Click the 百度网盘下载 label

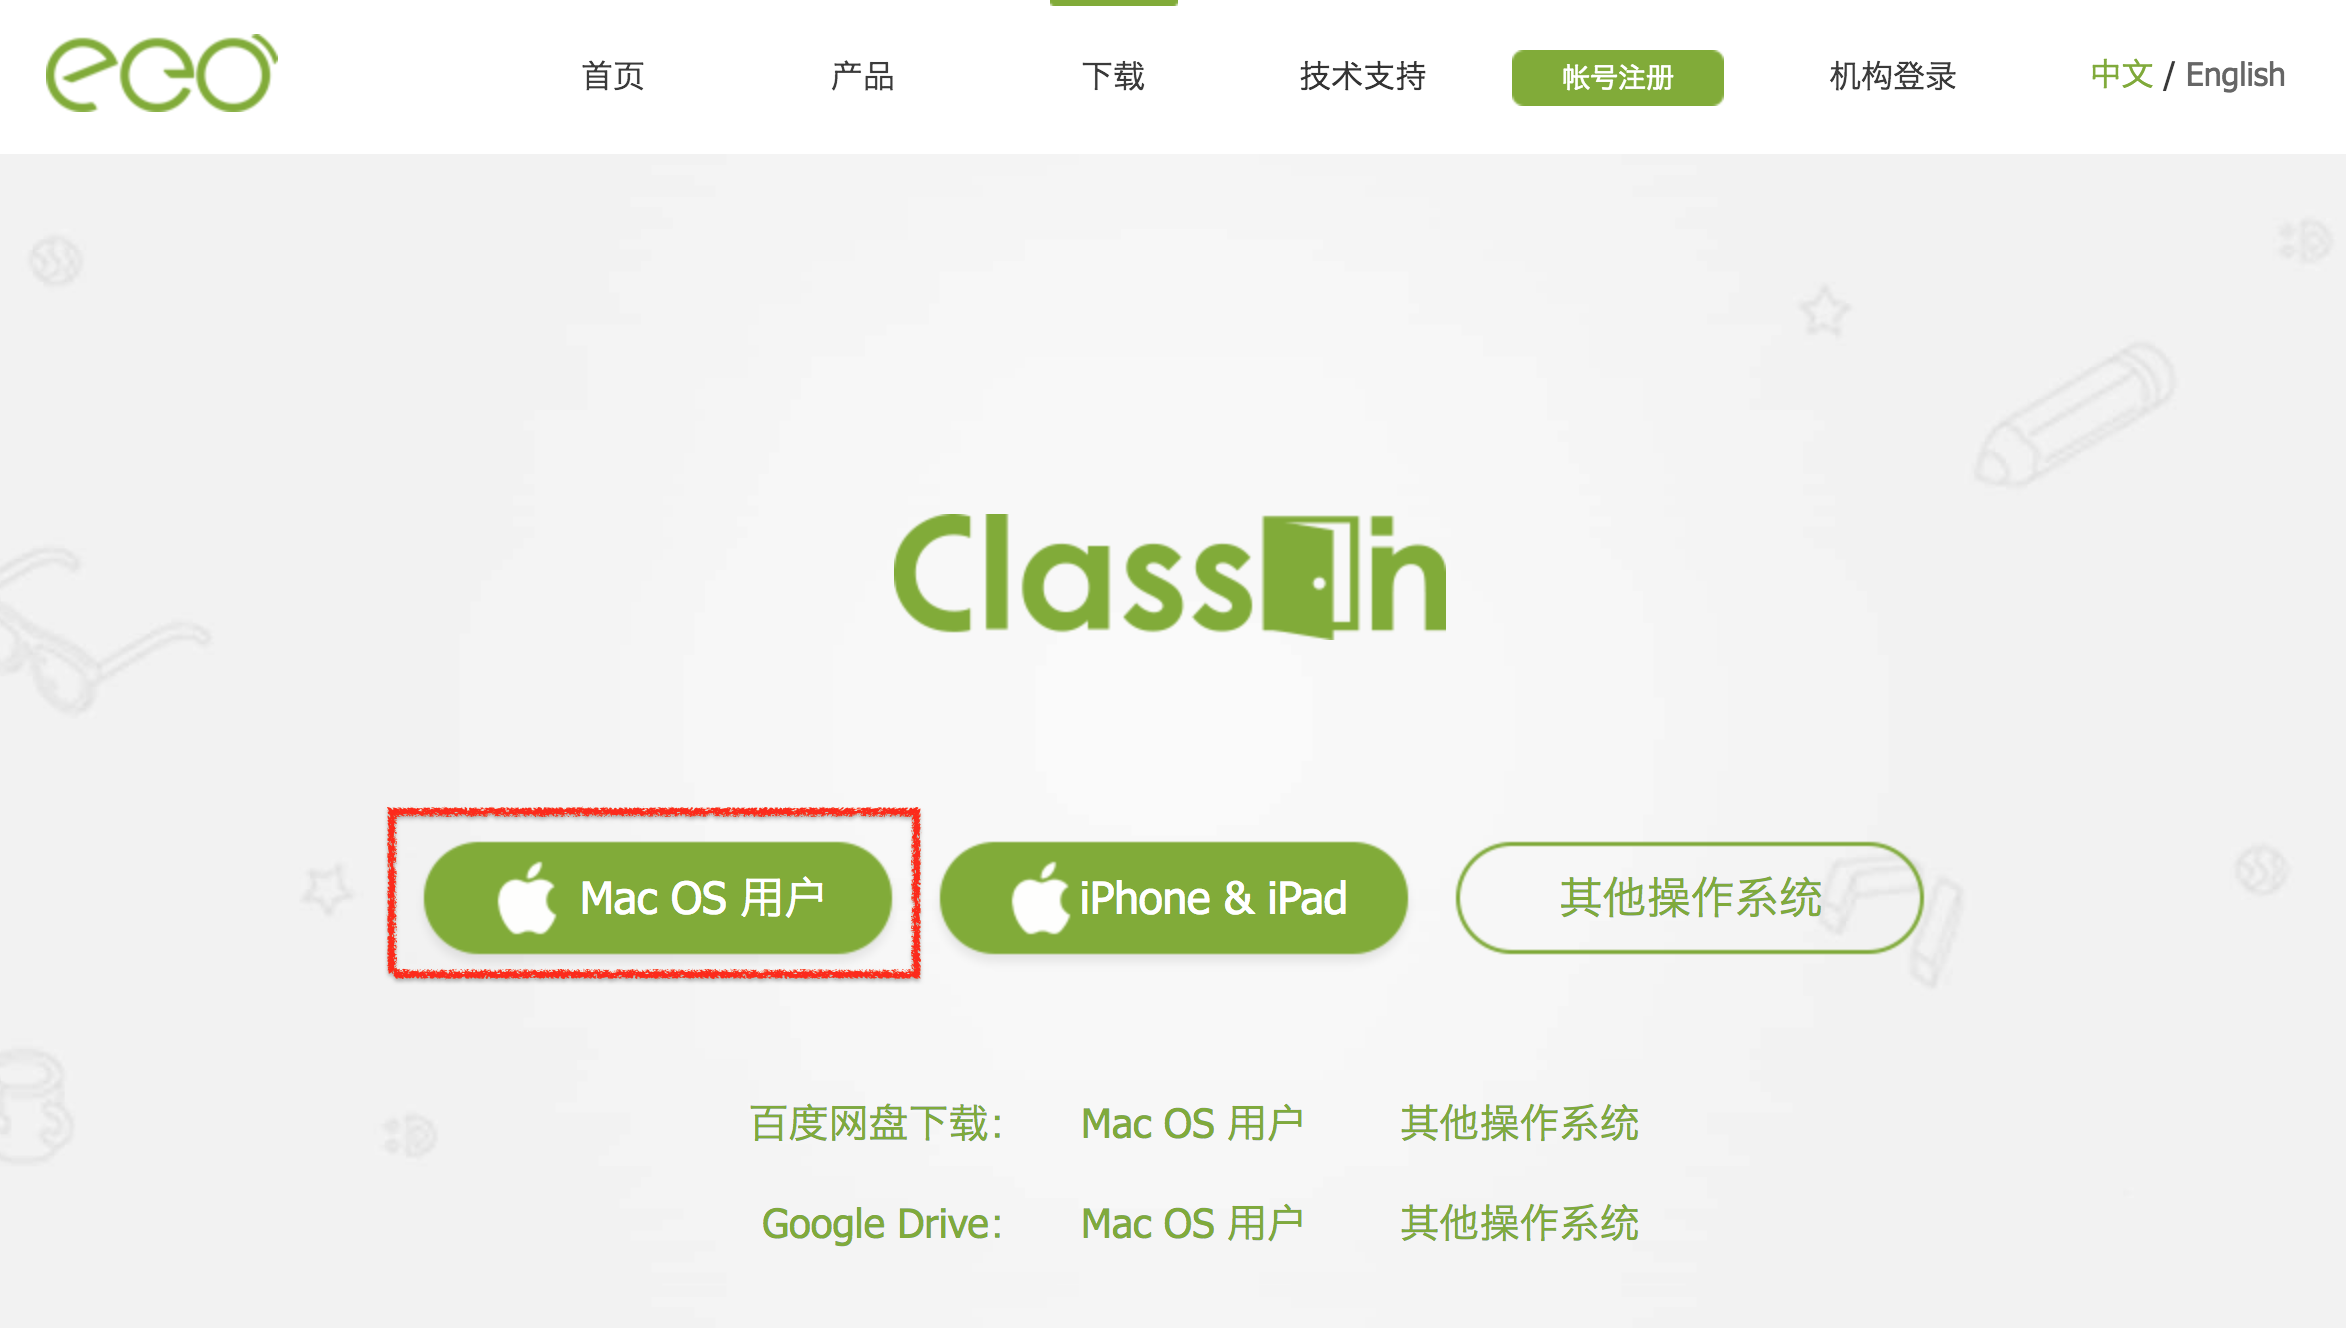point(876,1124)
